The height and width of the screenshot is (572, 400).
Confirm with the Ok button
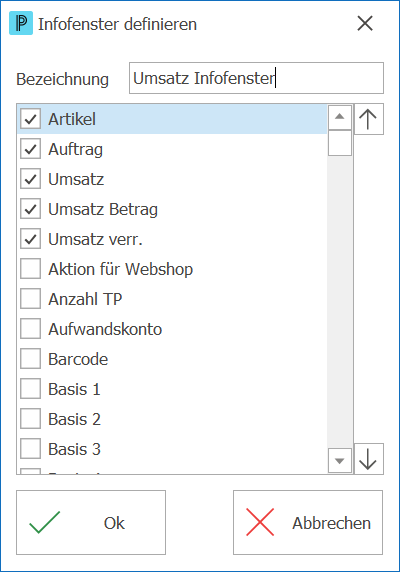[x=91, y=522]
